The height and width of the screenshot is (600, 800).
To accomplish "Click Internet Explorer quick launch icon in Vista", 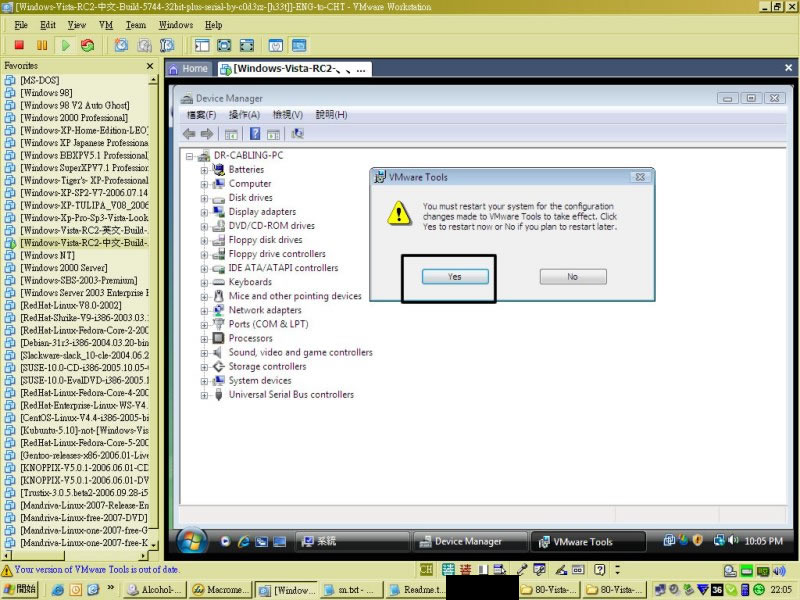I will [243, 541].
